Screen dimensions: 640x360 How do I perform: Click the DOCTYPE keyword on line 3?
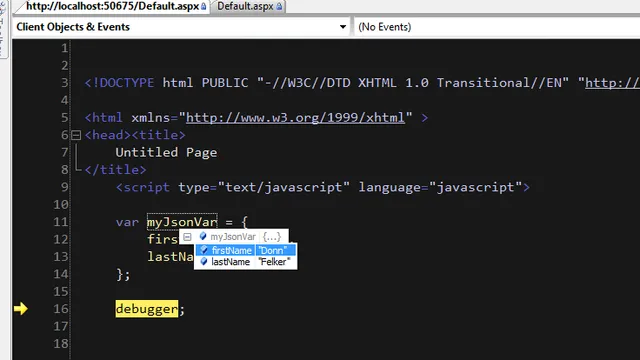point(127,83)
